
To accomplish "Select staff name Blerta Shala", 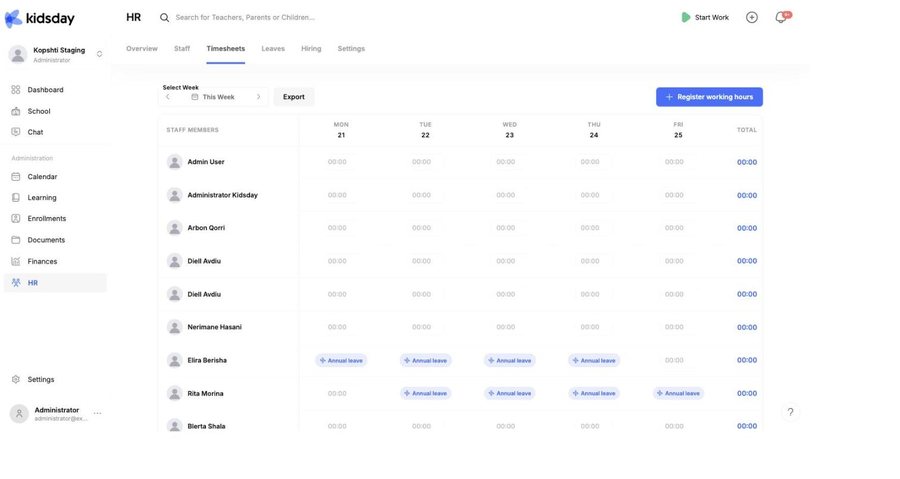I will (206, 426).
